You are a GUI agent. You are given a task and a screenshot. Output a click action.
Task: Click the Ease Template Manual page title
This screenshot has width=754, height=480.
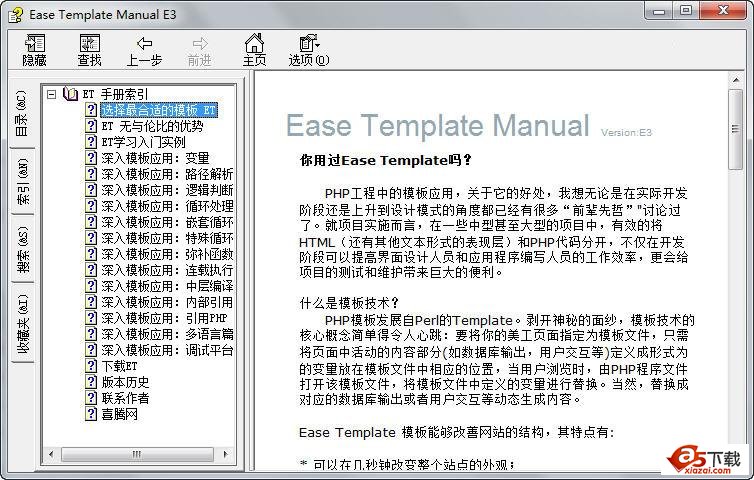[x=438, y=126]
